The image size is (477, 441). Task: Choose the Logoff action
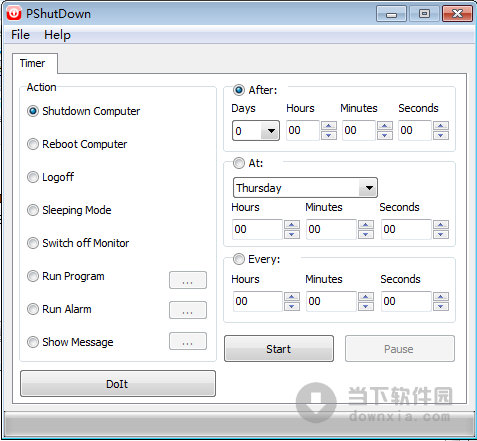[x=50, y=177]
